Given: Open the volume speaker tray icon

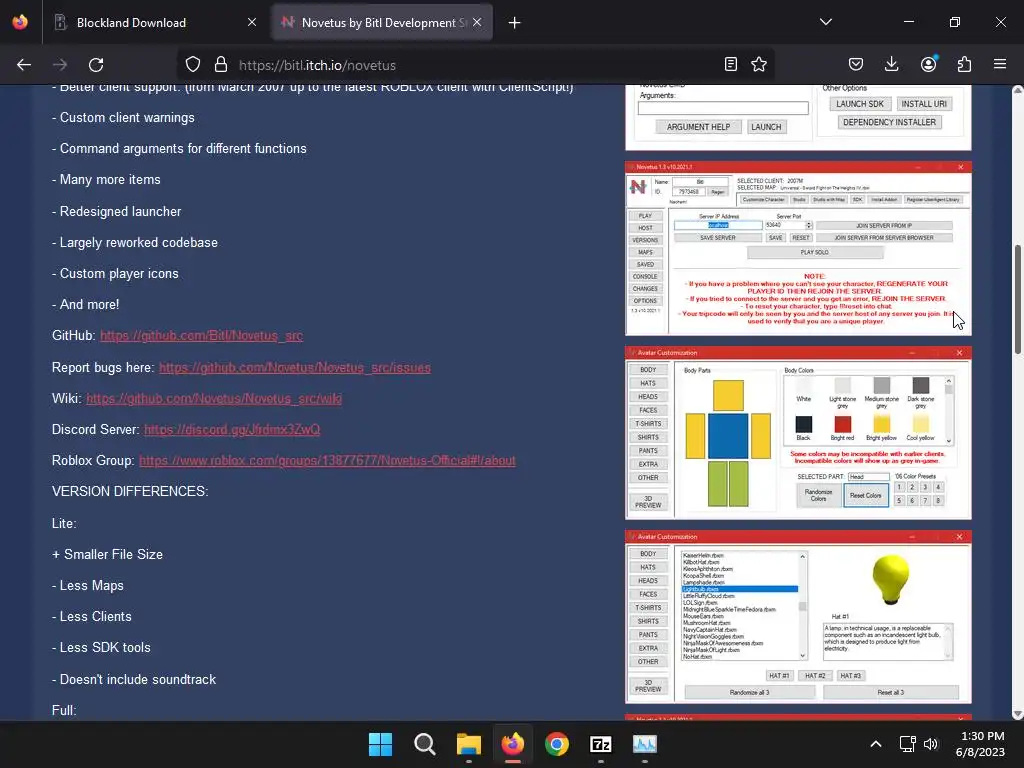Looking at the screenshot, I should point(931,744).
